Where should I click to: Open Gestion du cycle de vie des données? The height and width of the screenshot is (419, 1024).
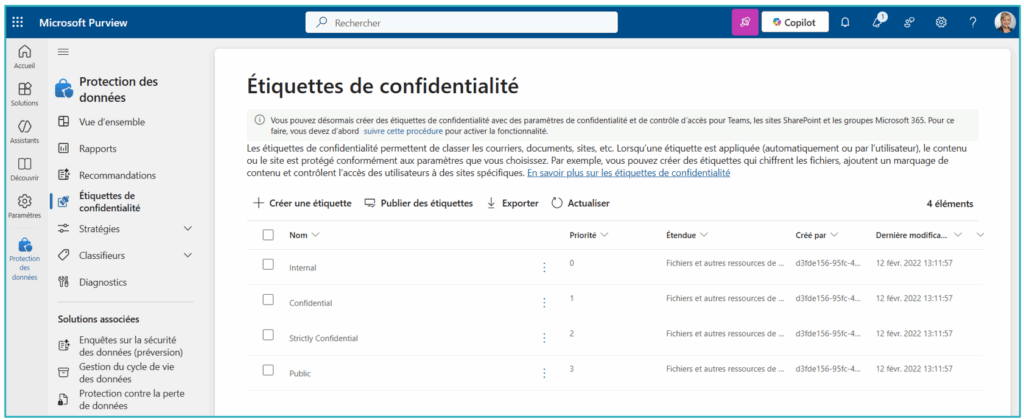tap(127, 372)
